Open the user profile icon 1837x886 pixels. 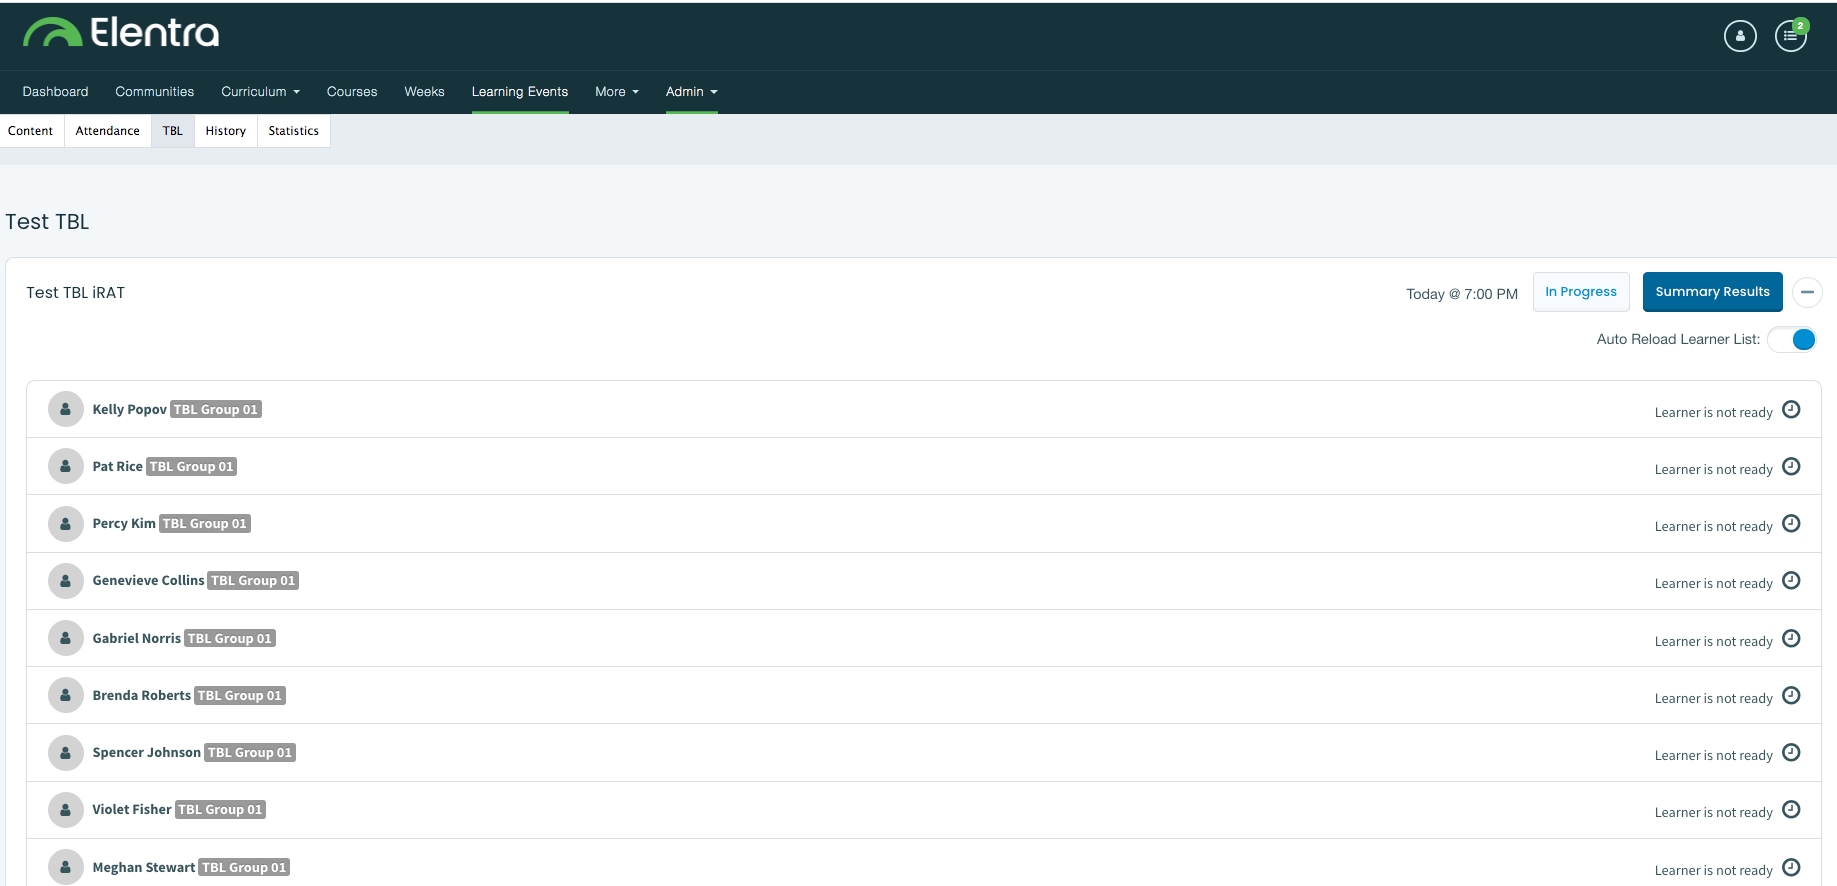coord(1740,36)
